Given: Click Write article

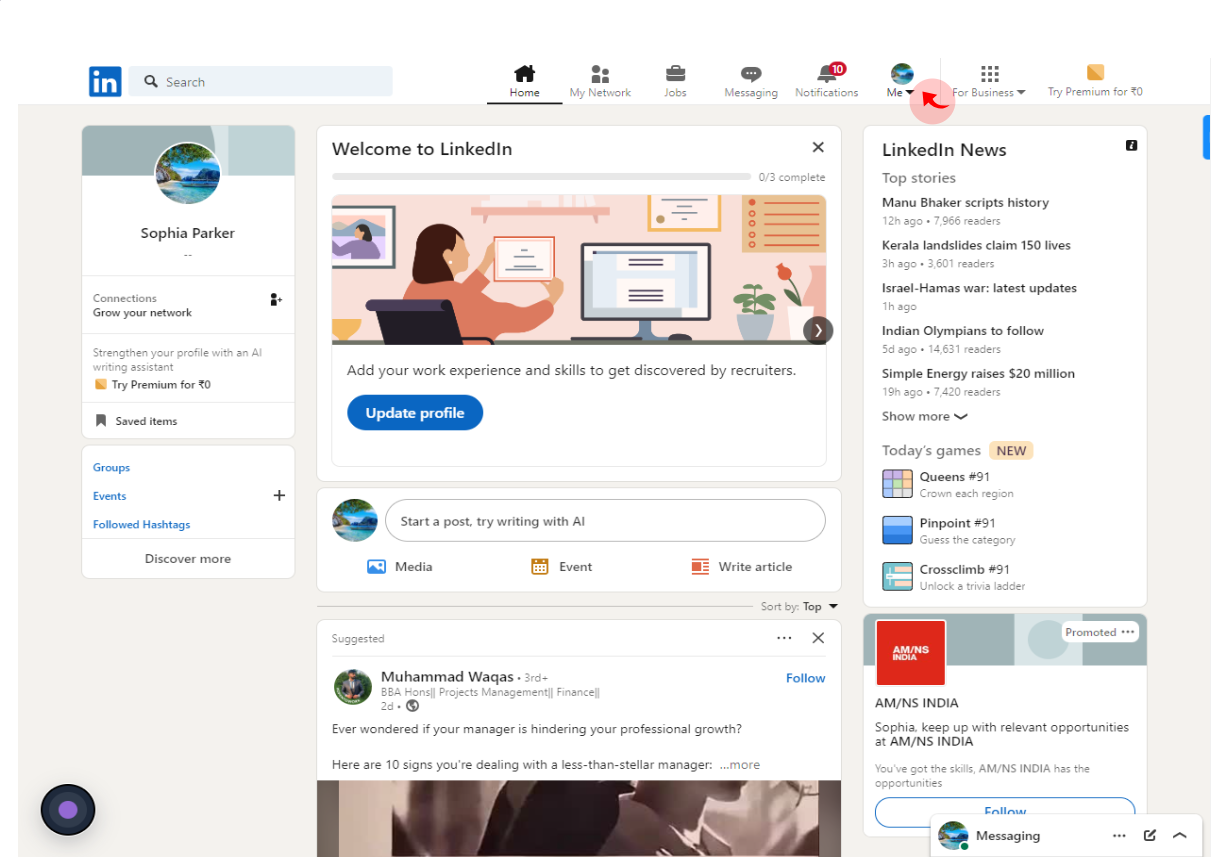Looking at the screenshot, I should click(742, 567).
